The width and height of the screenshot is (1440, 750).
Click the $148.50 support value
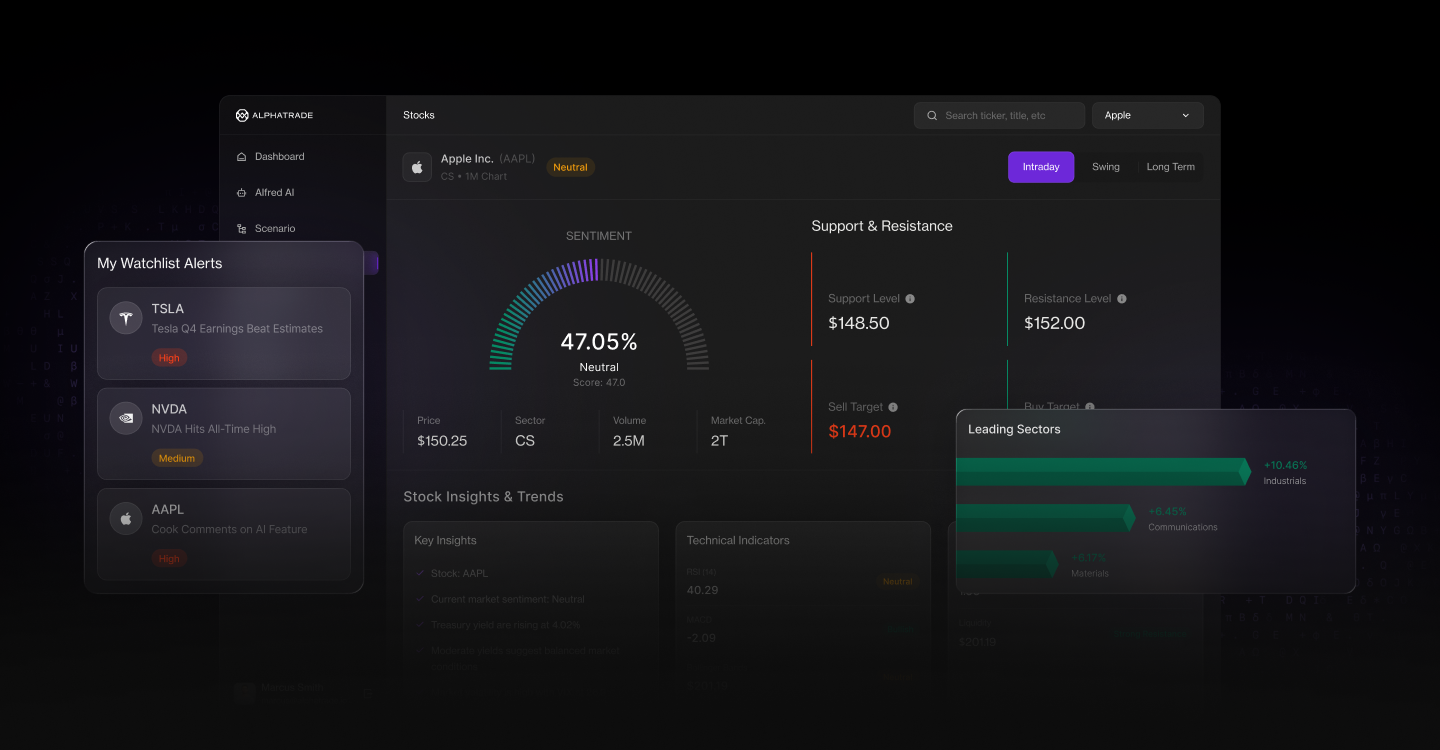(x=859, y=323)
